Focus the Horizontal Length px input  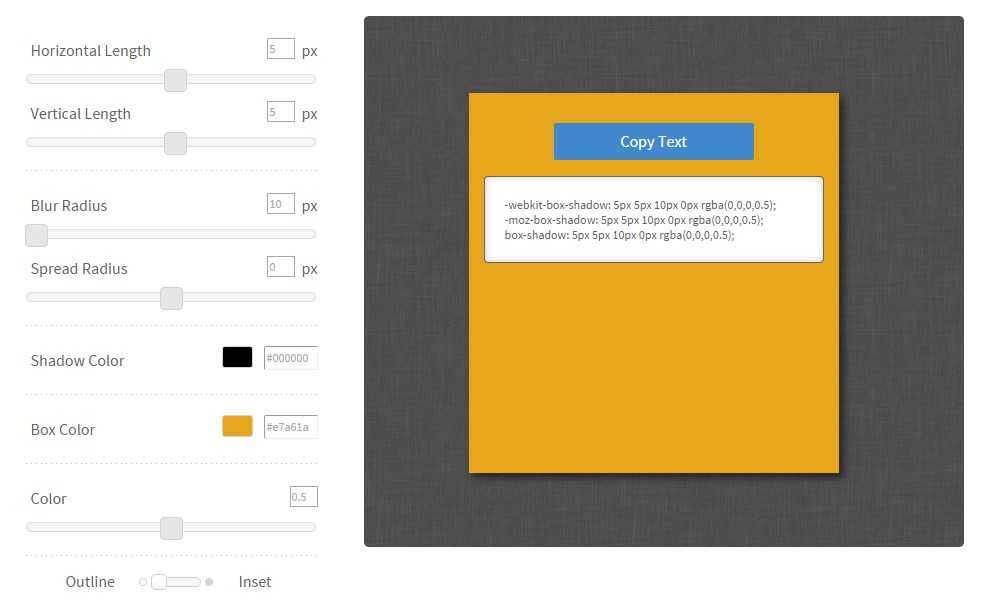point(280,49)
